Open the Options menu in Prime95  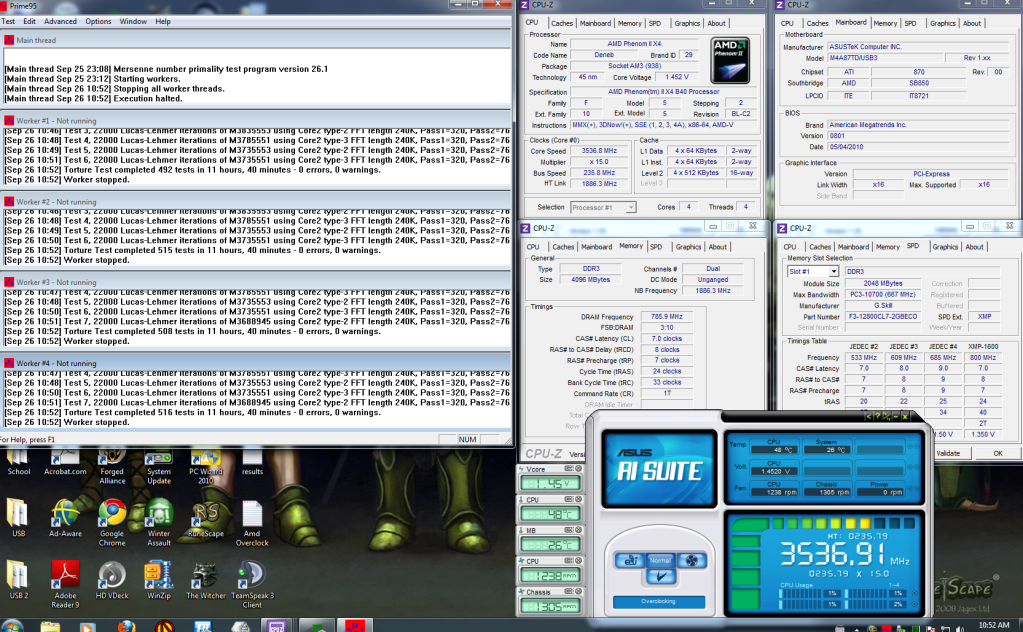coord(98,22)
